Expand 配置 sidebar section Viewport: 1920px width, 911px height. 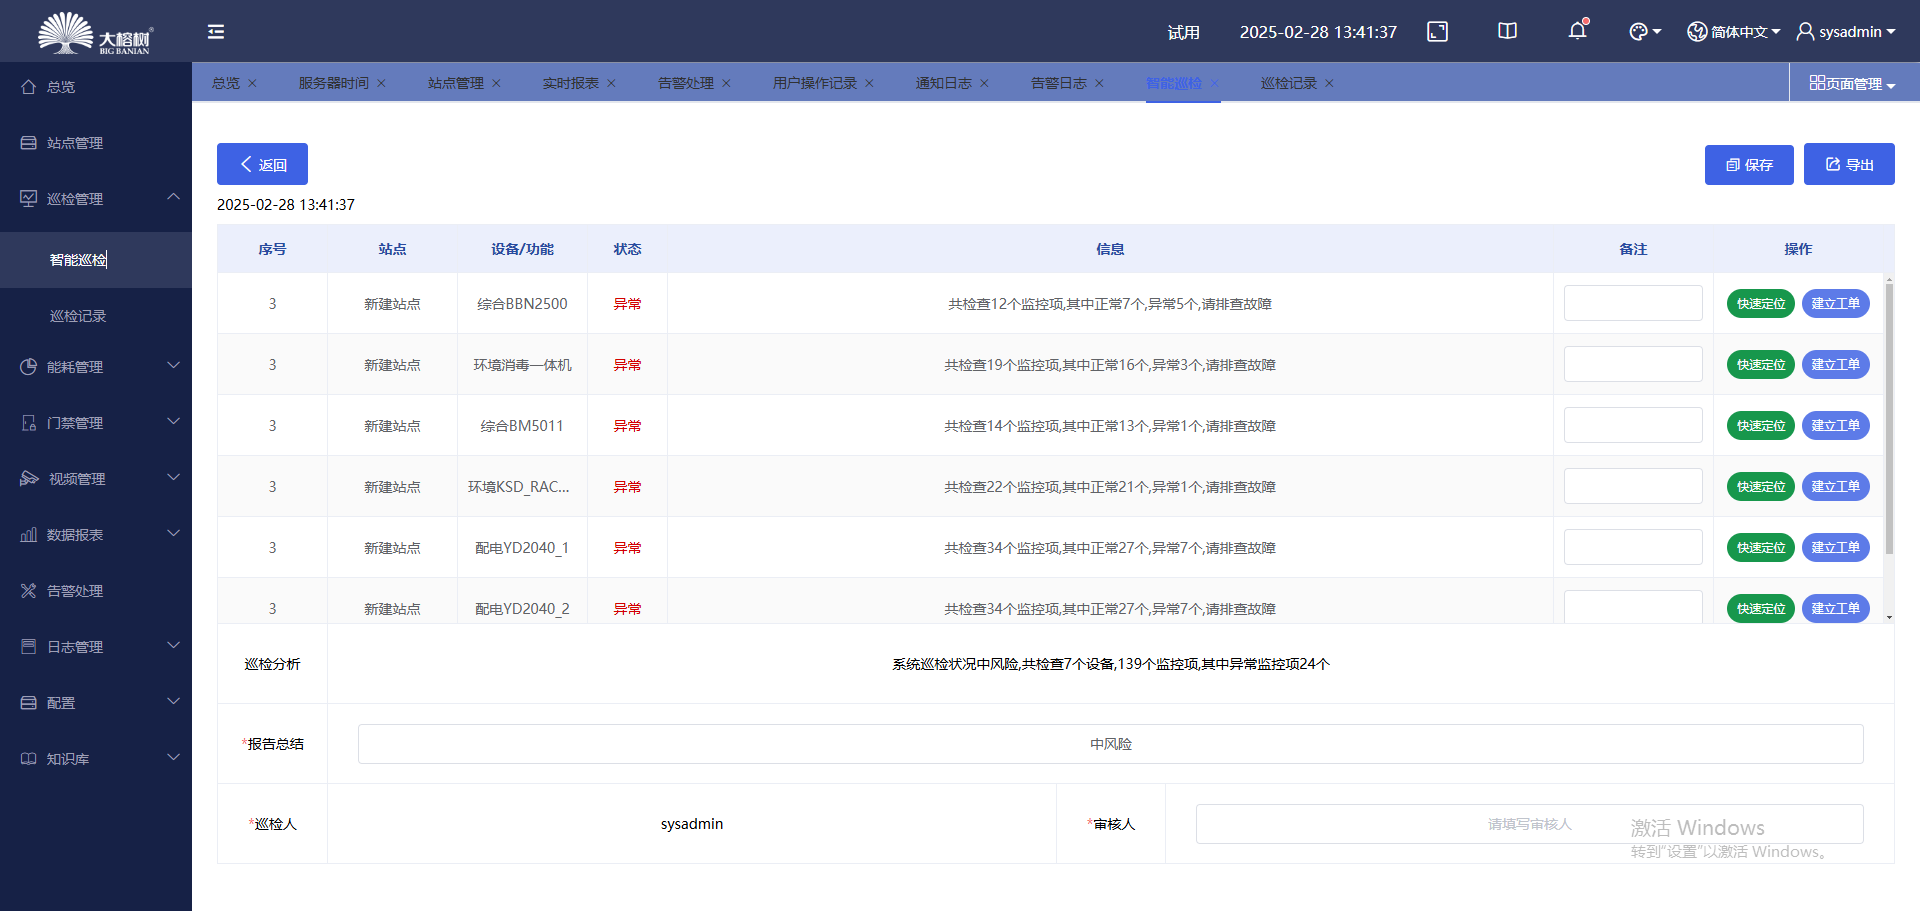(96, 703)
